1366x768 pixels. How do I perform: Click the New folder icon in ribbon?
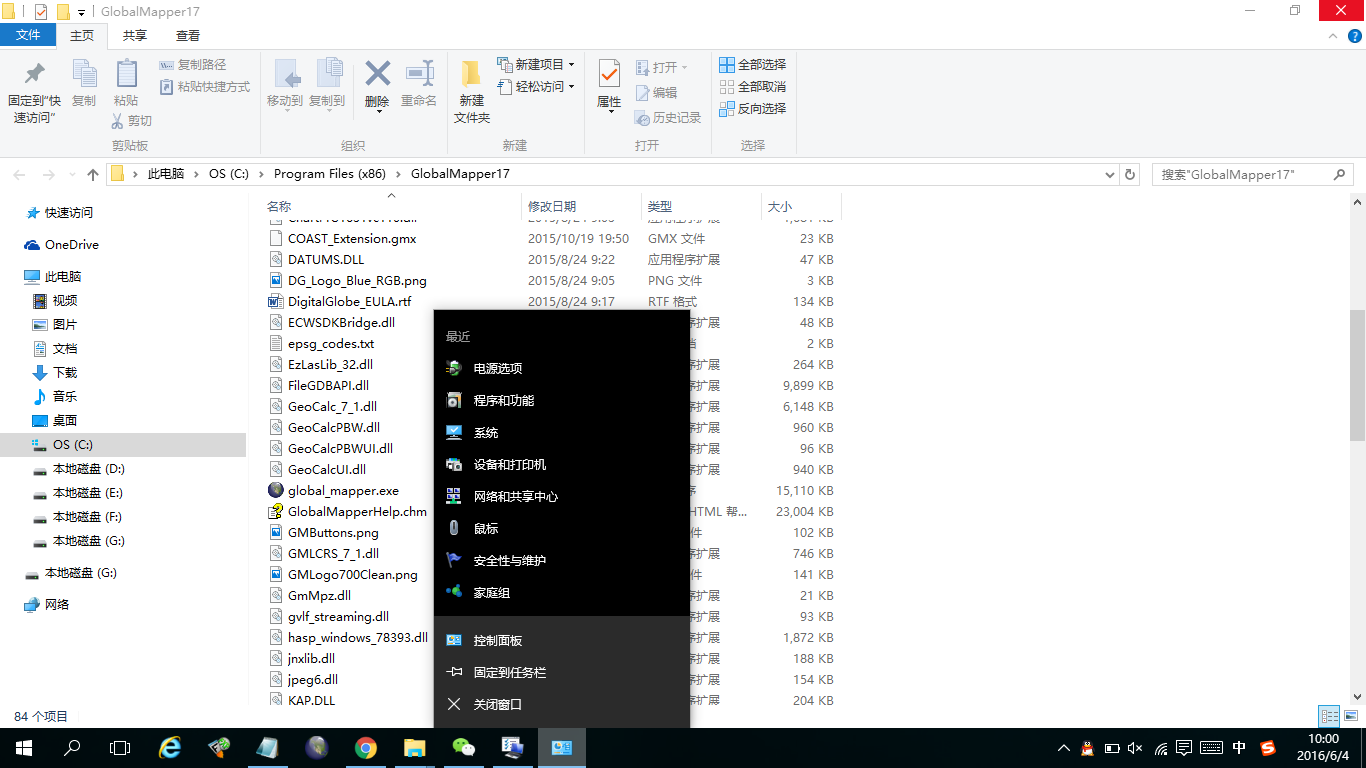point(472,73)
